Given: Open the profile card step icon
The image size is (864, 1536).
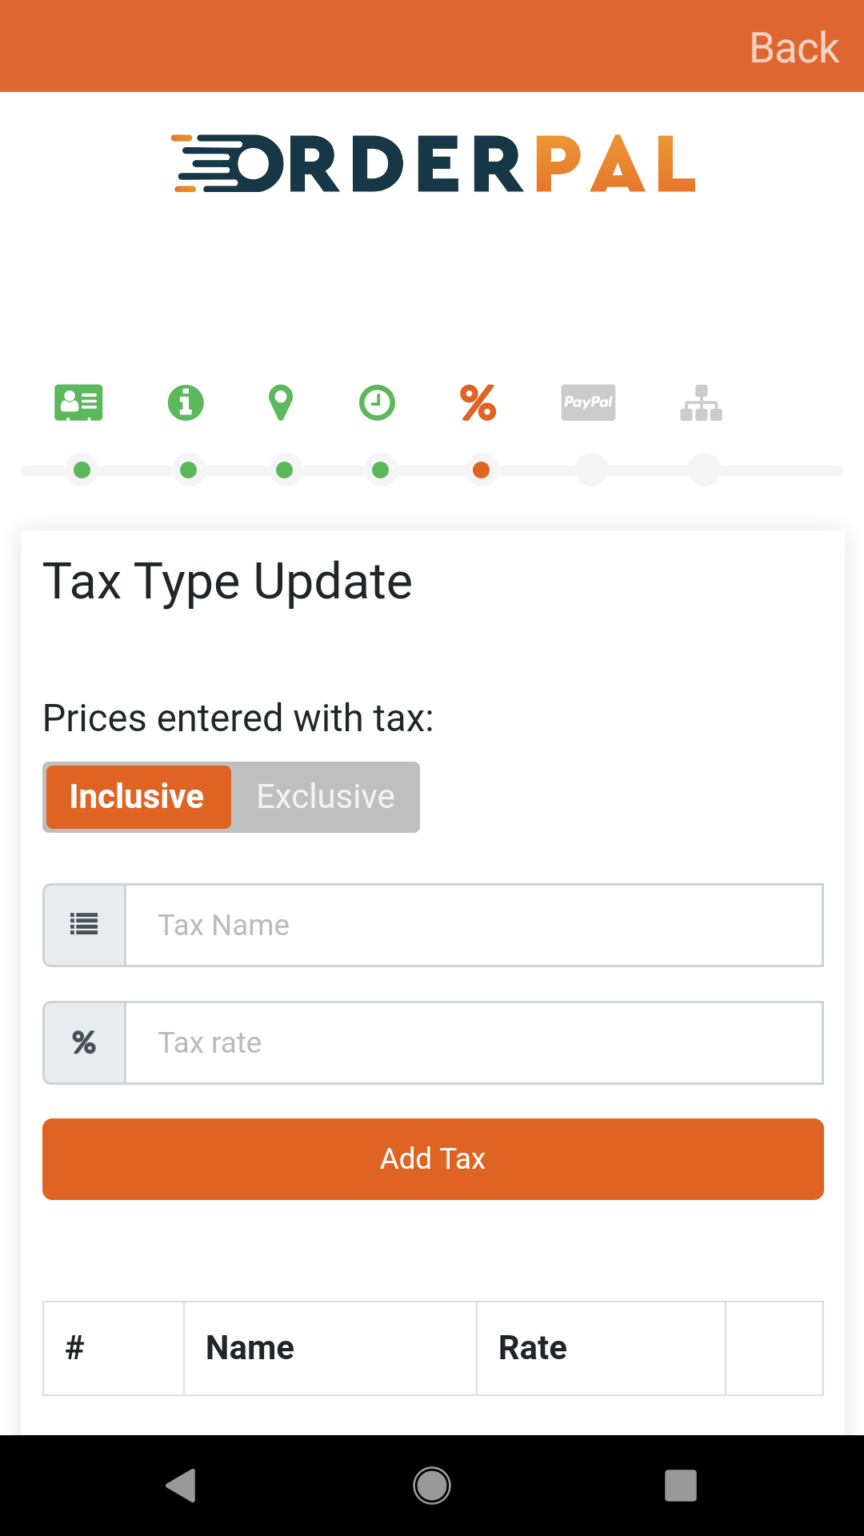Looking at the screenshot, I should coord(79,403).
